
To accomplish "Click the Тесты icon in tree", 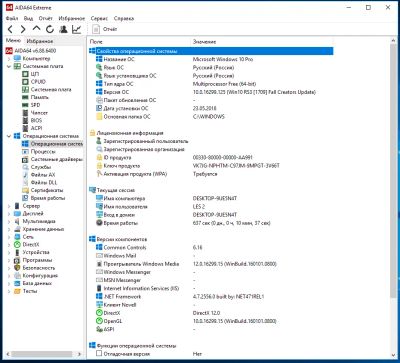I will coord(17,291).
